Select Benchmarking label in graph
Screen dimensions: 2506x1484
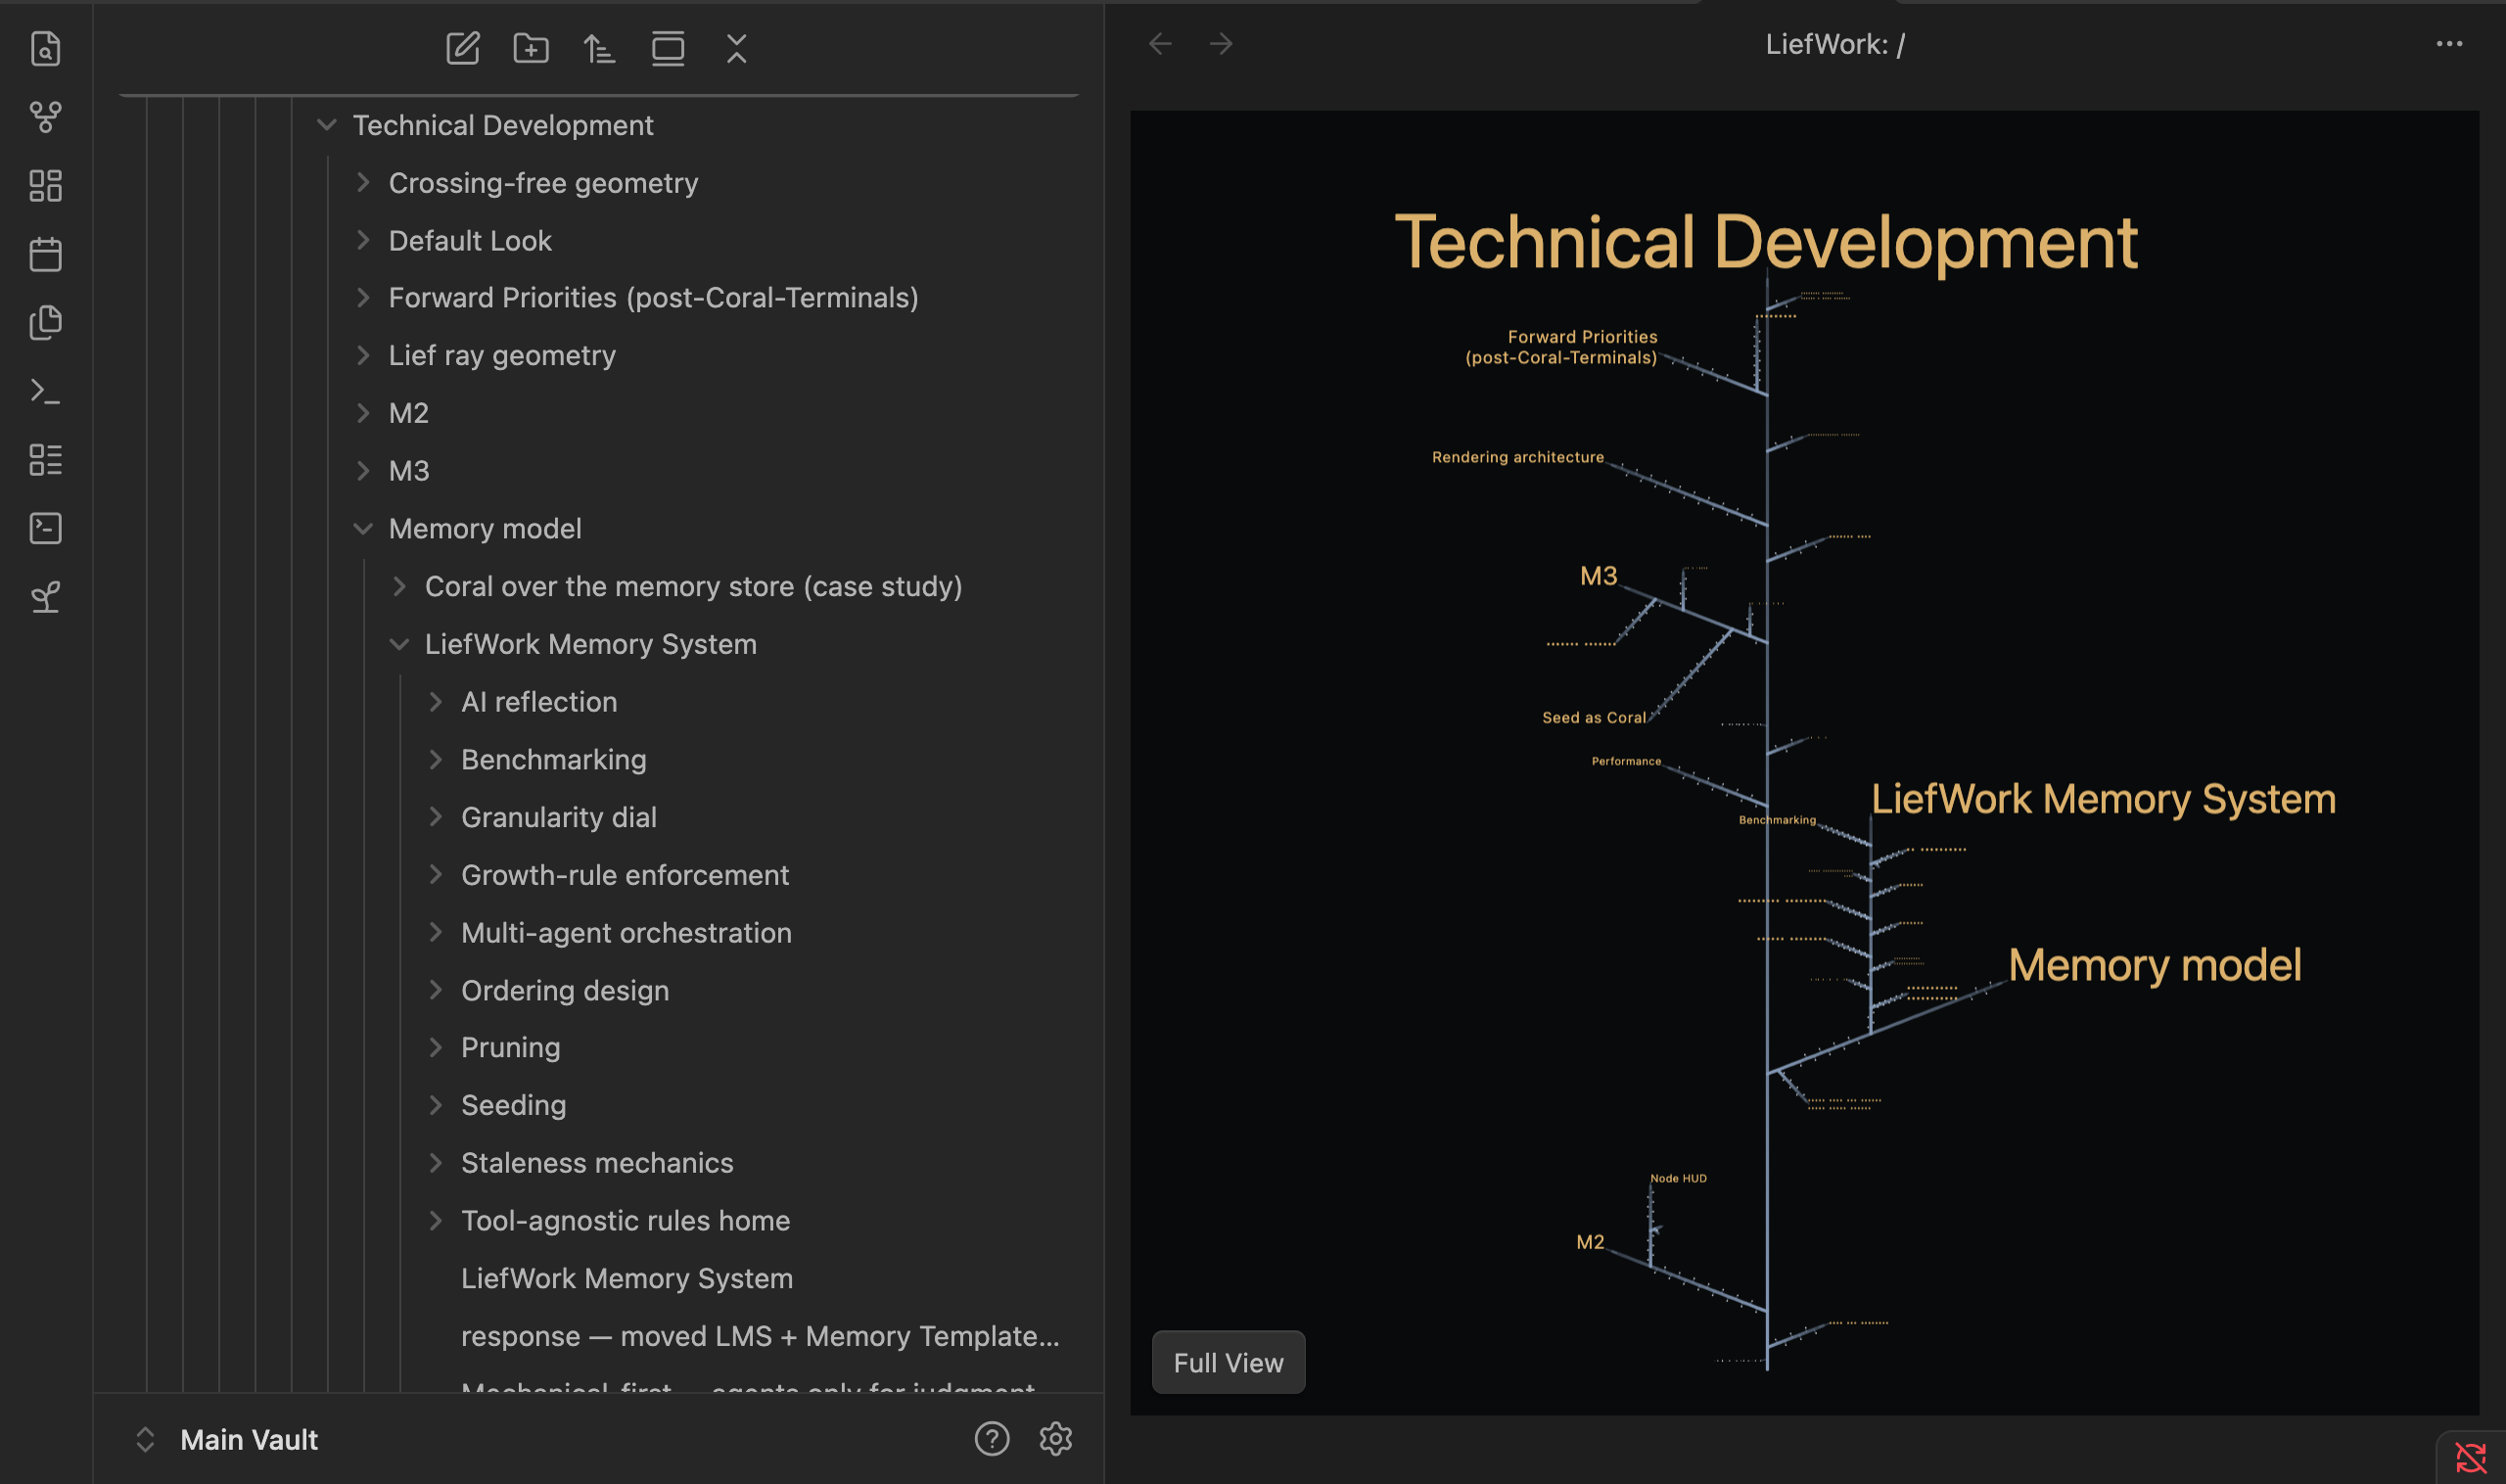pyautogui.click(x=1777, y=820)
